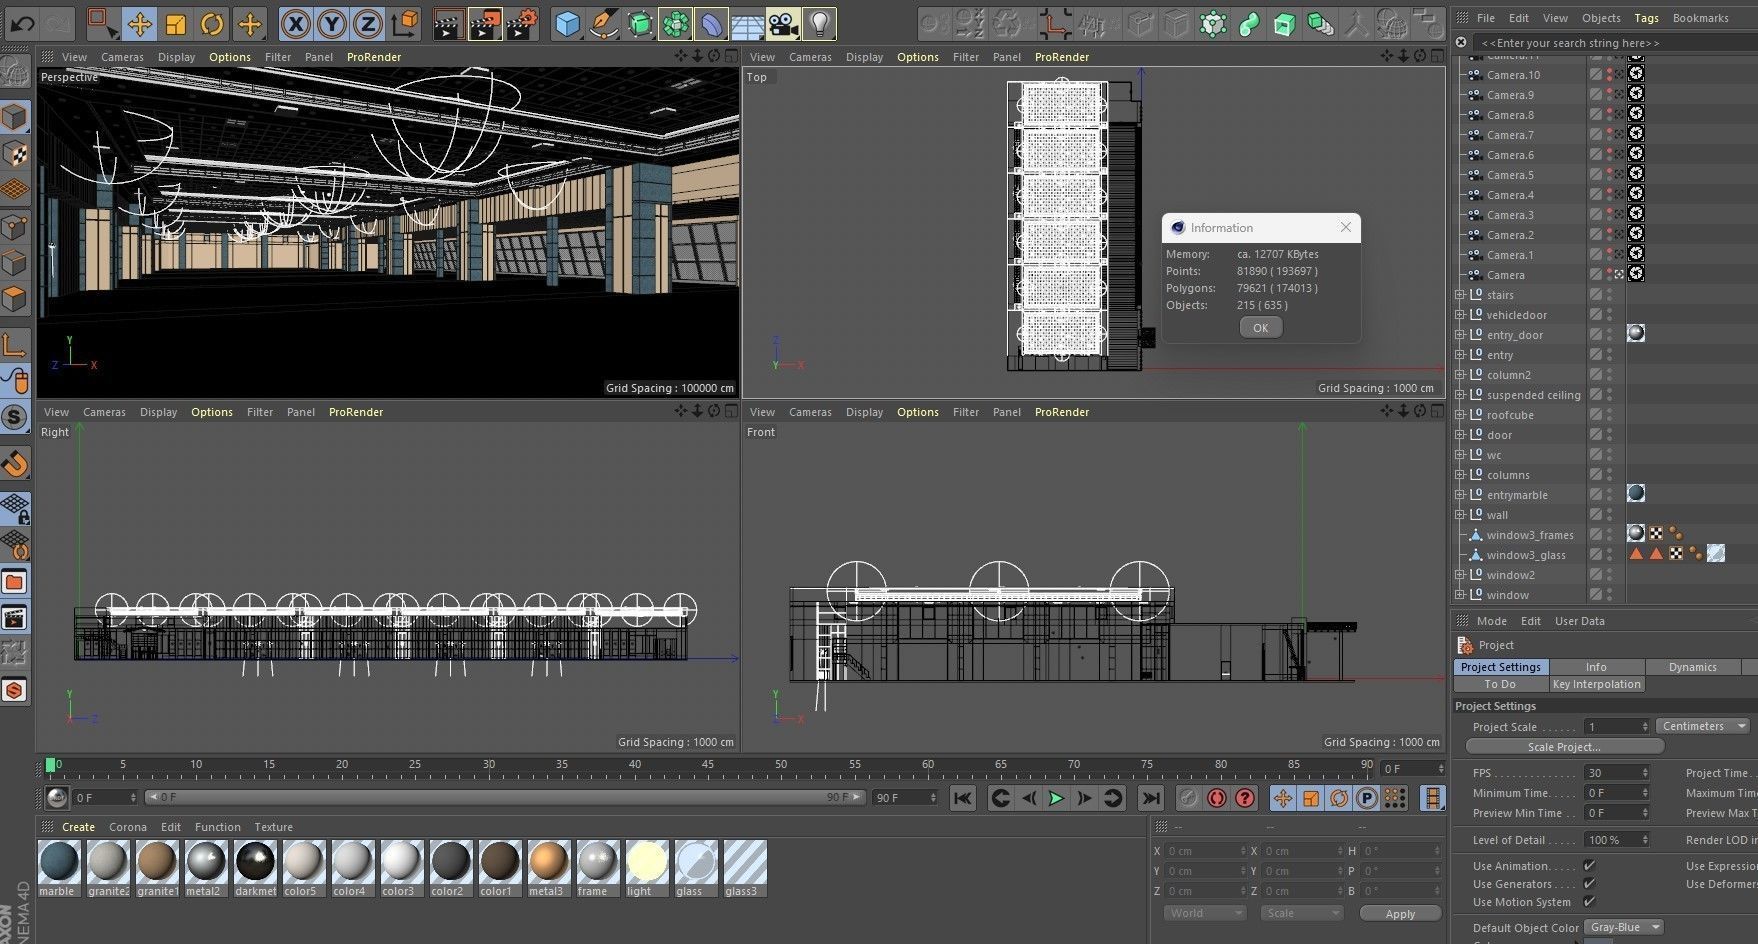Expand the entrymarble object
Screen dimensions: 1758x944
click(x=1459, y=495)
